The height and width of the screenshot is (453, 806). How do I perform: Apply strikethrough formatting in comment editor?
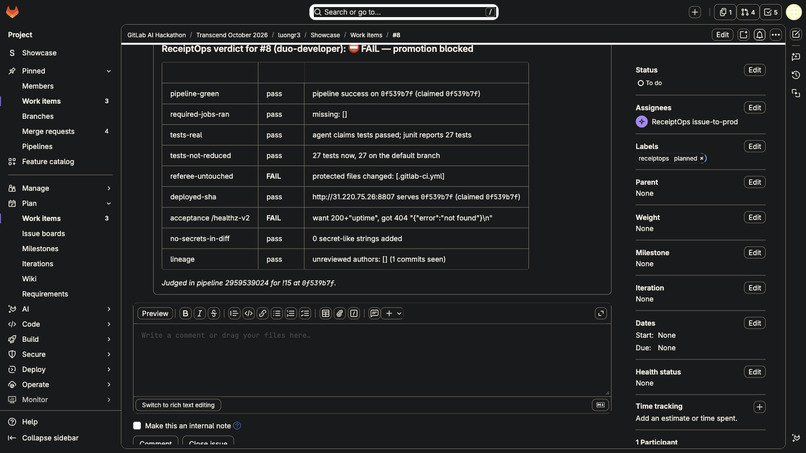pyautogui.click(x=214, y=313)
